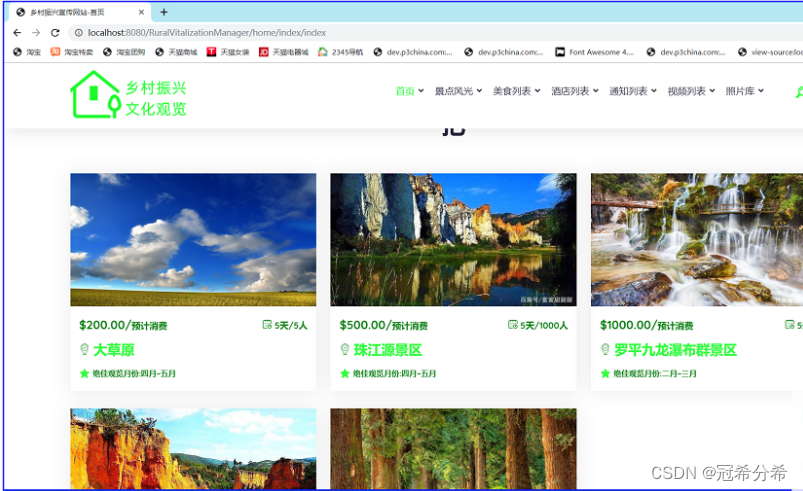
Task: Click the star icon on 珠江源景区 card
Action: (345, 373)
